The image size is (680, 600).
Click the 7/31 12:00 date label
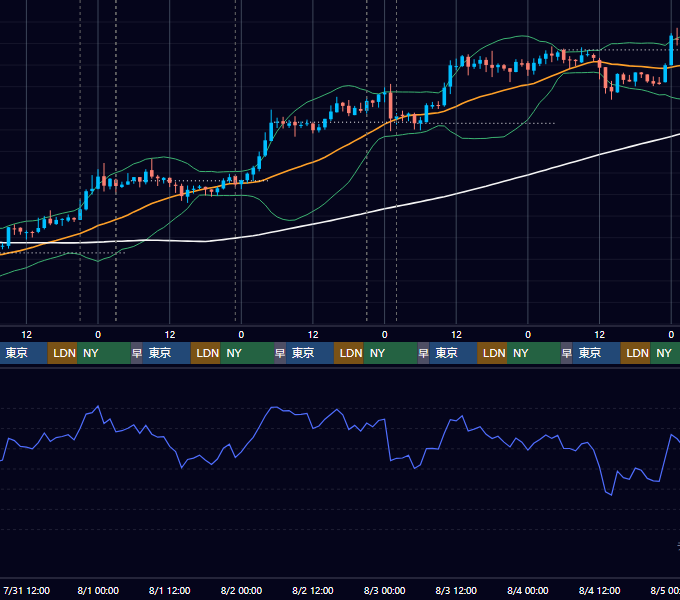(x=26, y=590)
